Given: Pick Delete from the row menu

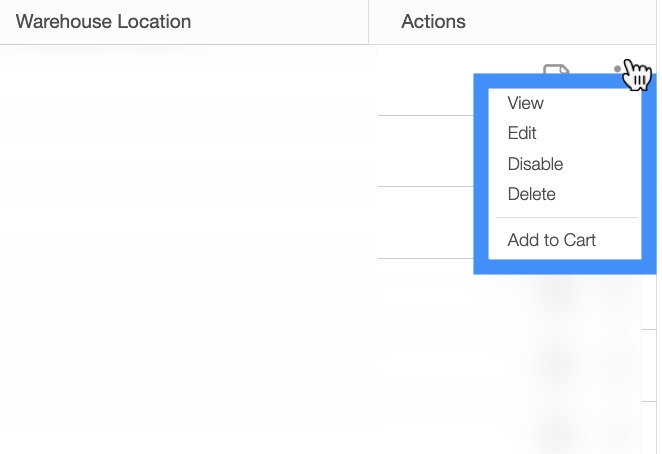Looking at the screenshot, I should pyautogui.click(x=531, y=194).
